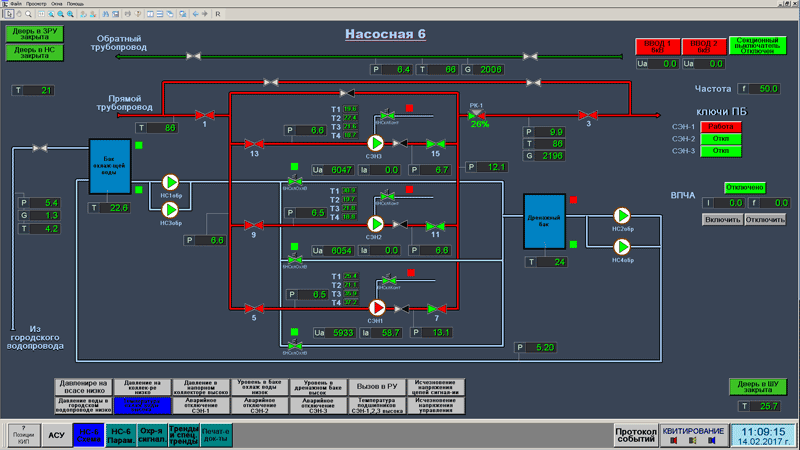Click the СЭН3 pump symbol
The image size is (800, 450).
point(376,143)
